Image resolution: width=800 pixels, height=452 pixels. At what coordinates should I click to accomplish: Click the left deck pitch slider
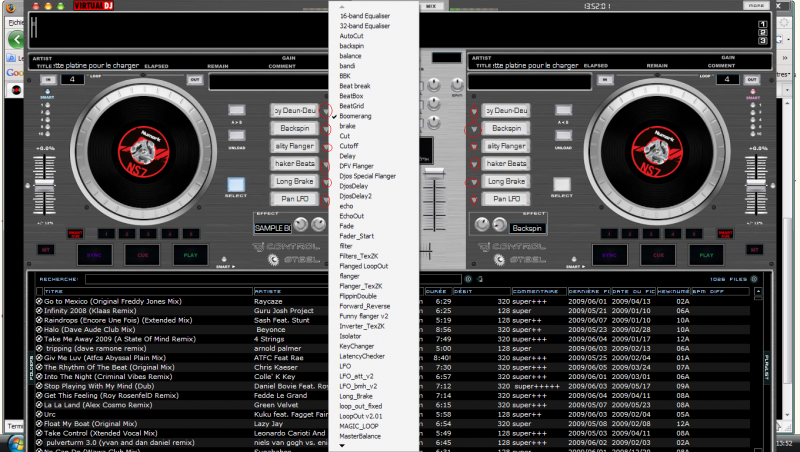pyautogui.click(x=46, y=186)
